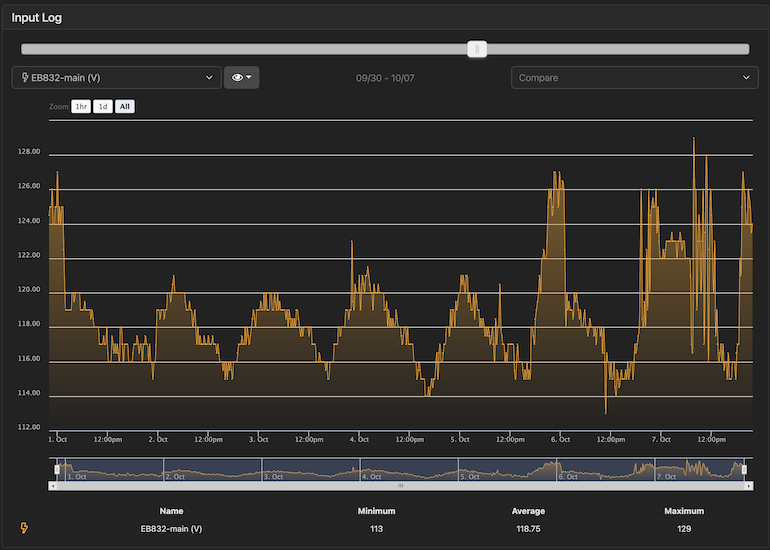This screenshot has width=770, height=550.
Task: Click the flash icon in the input dropdown
Action: point(25,77)
